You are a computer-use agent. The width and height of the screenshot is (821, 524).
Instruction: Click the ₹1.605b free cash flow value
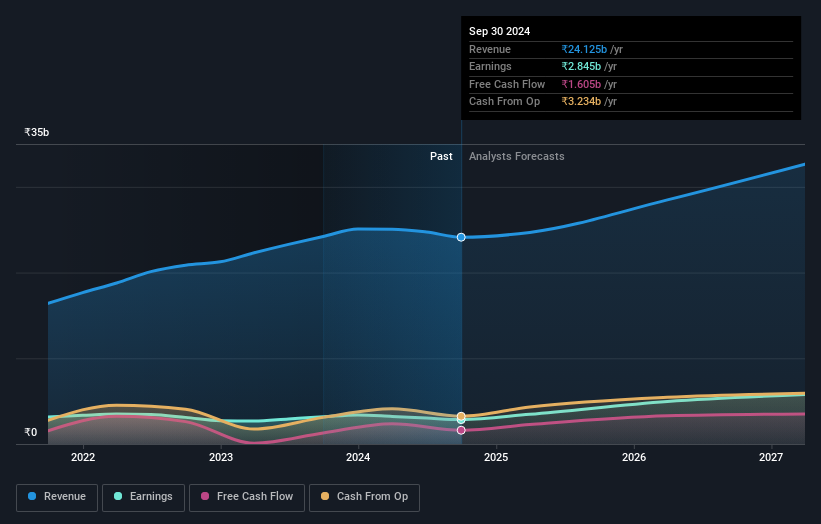click(x=581, y=84)
